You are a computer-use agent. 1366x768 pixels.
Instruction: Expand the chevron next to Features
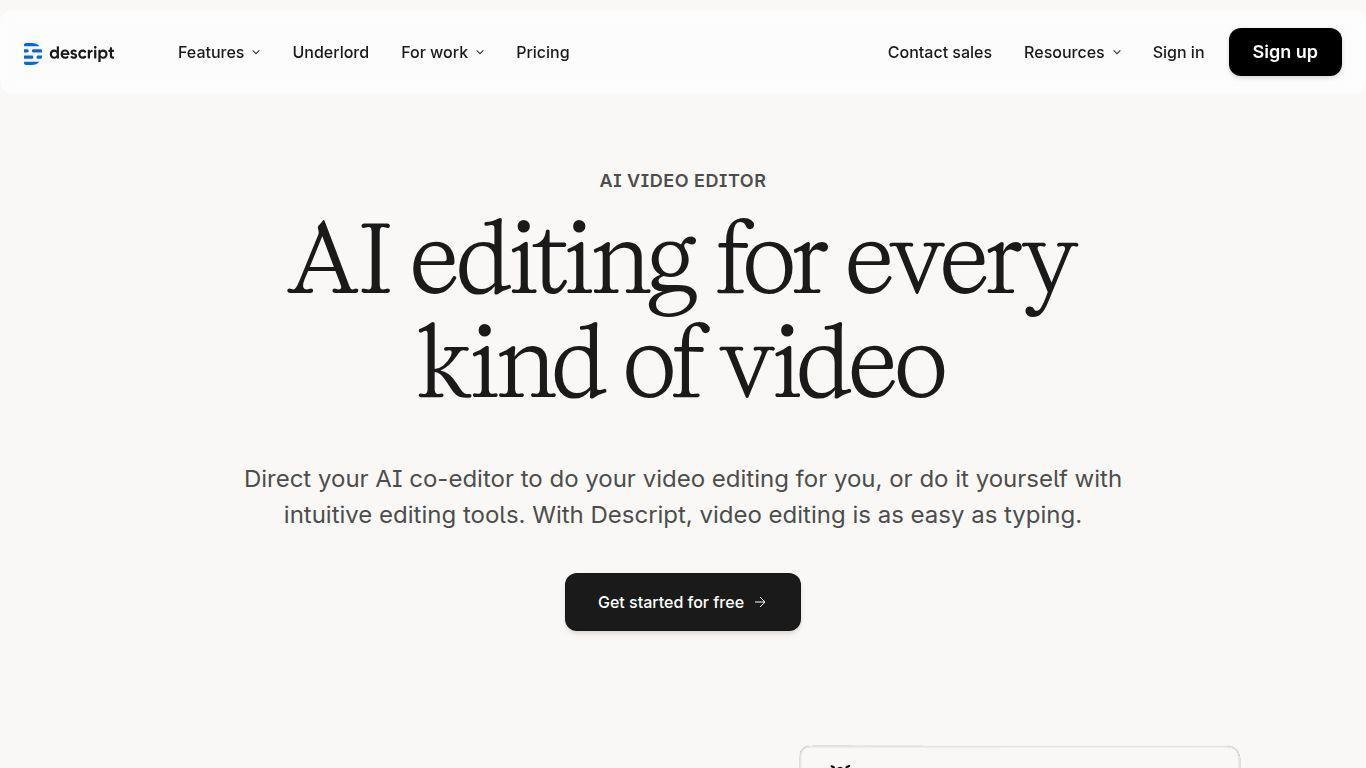tap(256, 52)
